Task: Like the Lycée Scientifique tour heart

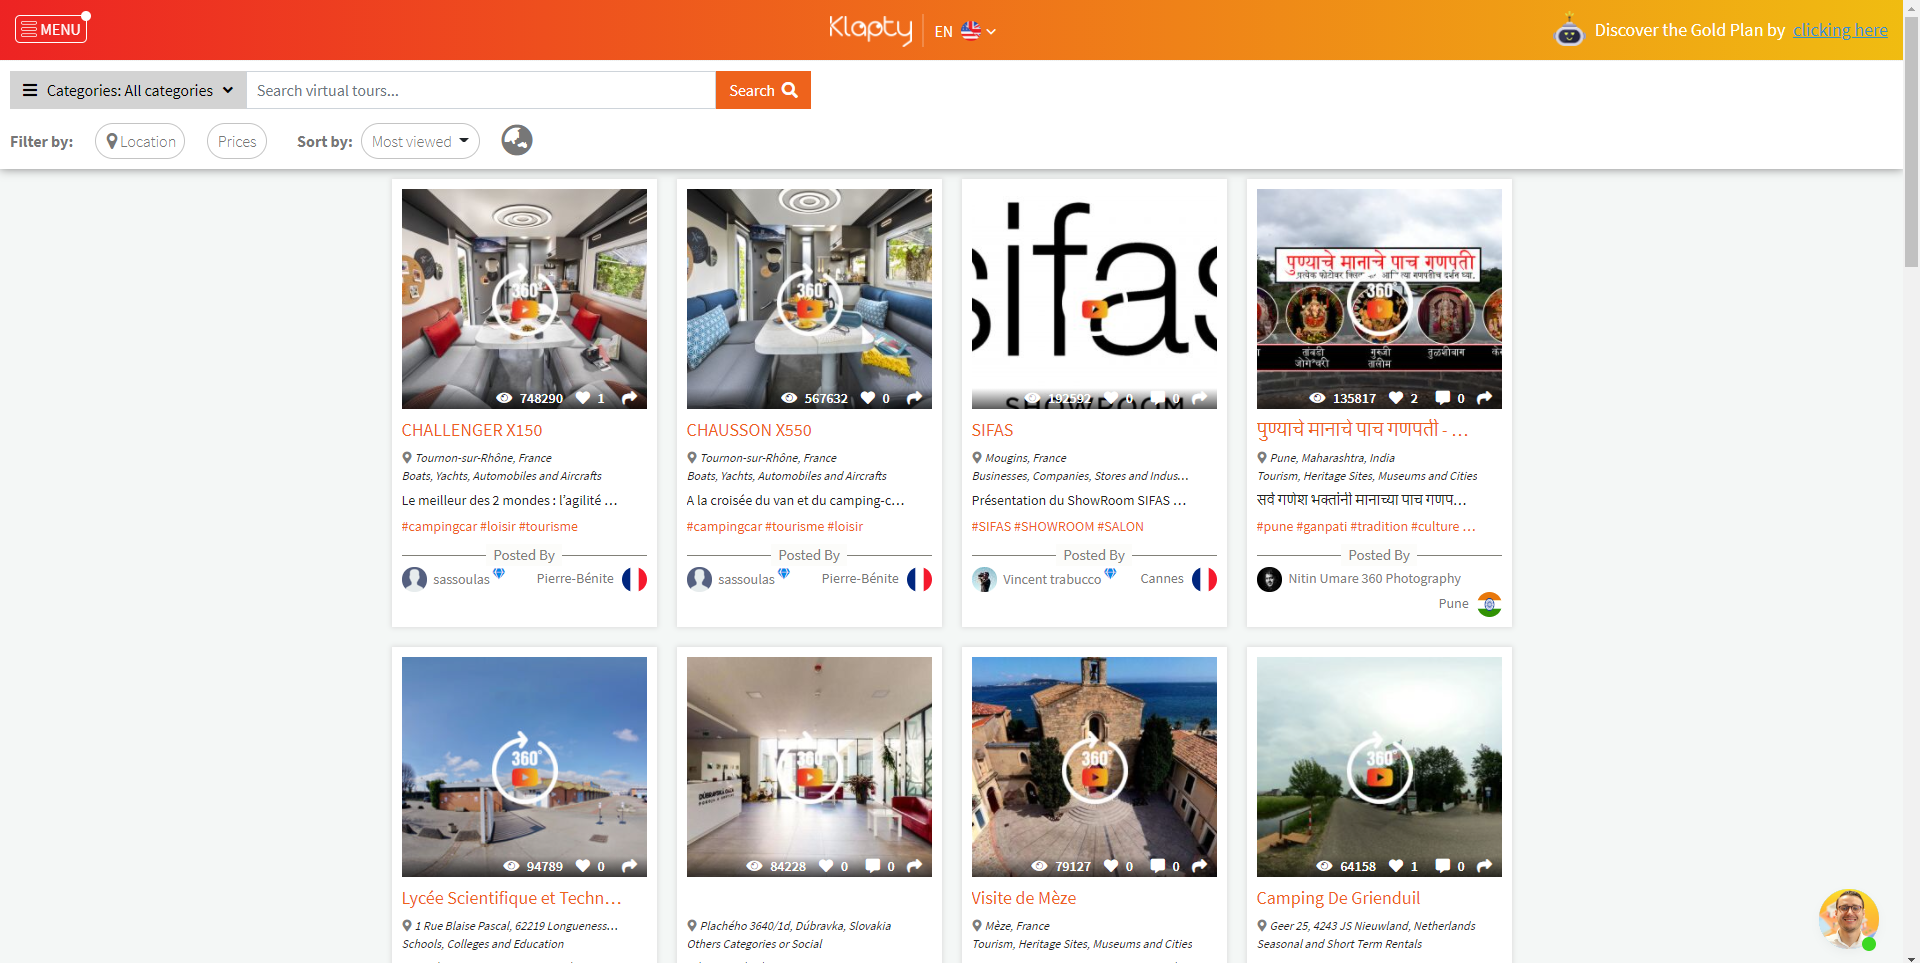Action: 583,866
